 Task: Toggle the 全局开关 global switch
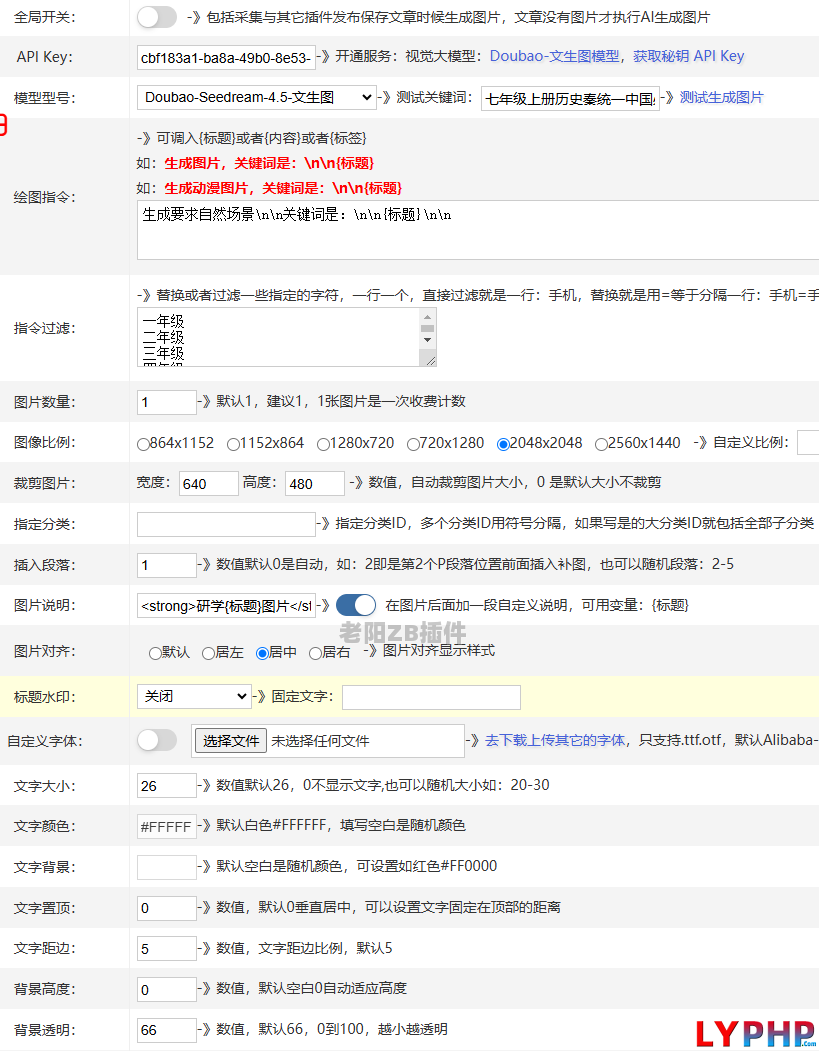click(156, 17)
